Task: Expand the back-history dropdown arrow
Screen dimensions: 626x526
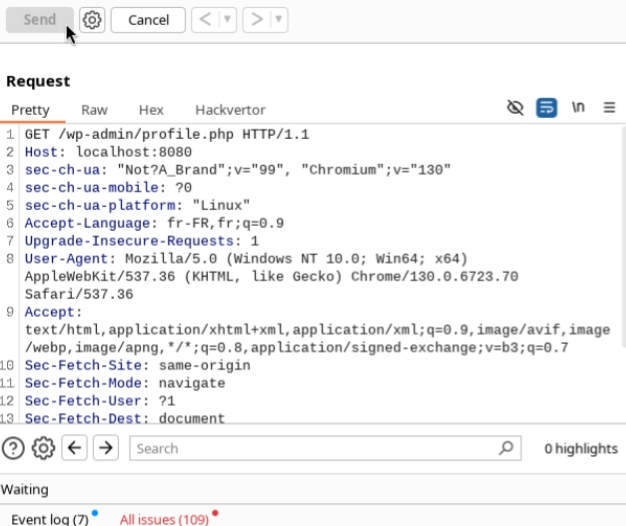Action: point(226,19)
